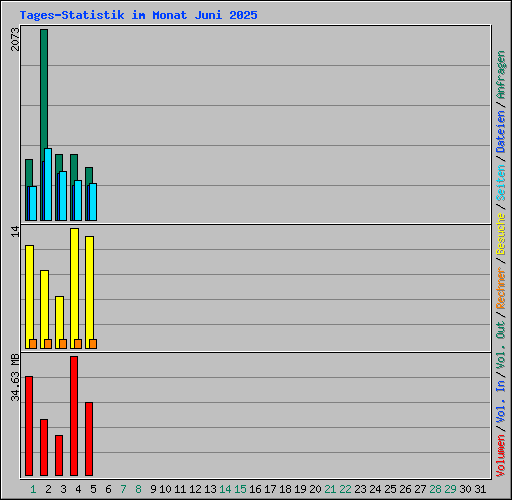Click the red Volumen bar for day 1

(29, 426)
